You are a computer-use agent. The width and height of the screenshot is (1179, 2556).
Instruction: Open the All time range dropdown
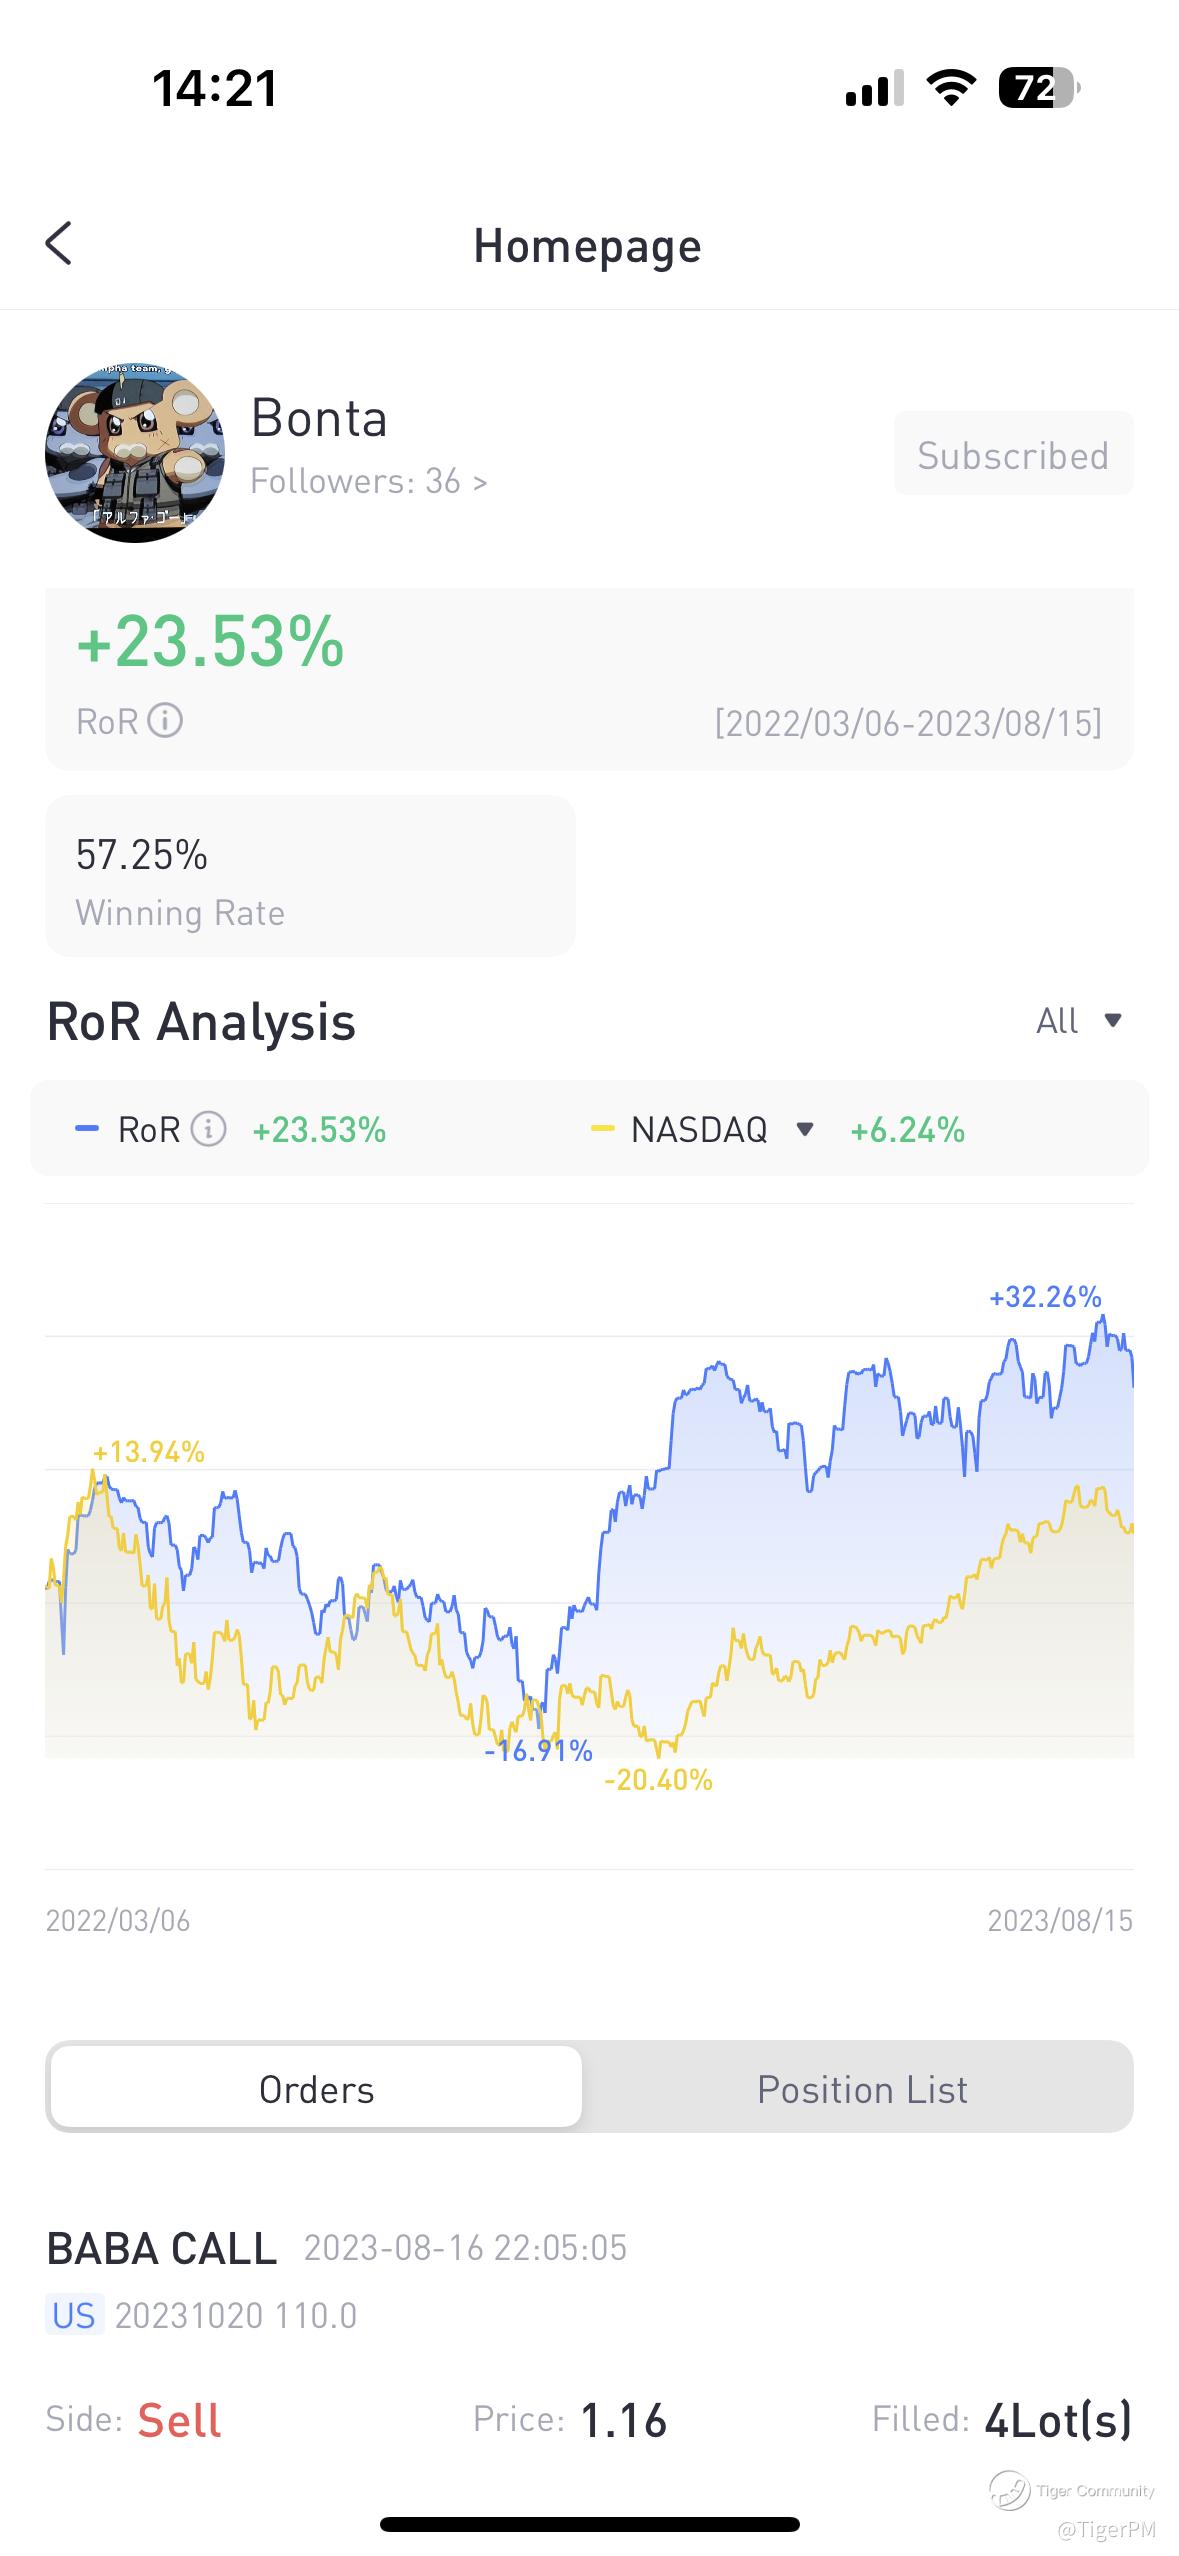1080,1021
